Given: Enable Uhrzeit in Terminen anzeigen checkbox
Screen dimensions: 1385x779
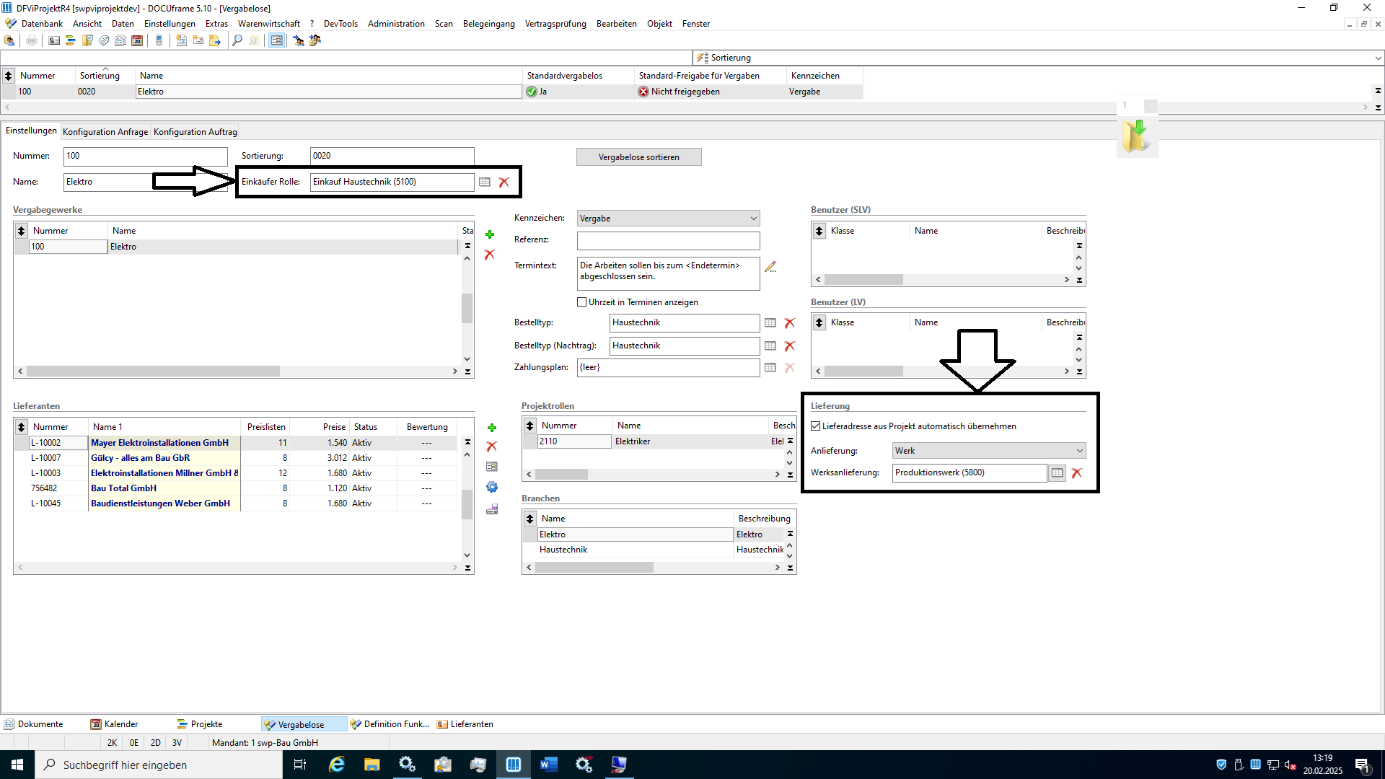Looking at the screenshot, I should point(582,302).
